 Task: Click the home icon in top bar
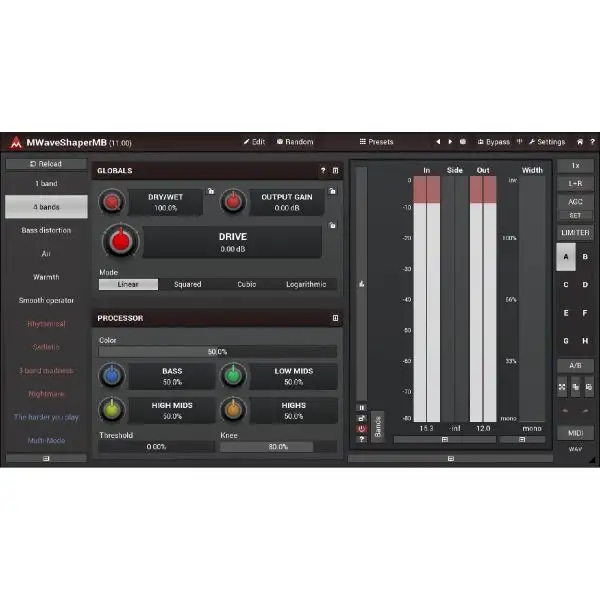click(580, 142)
